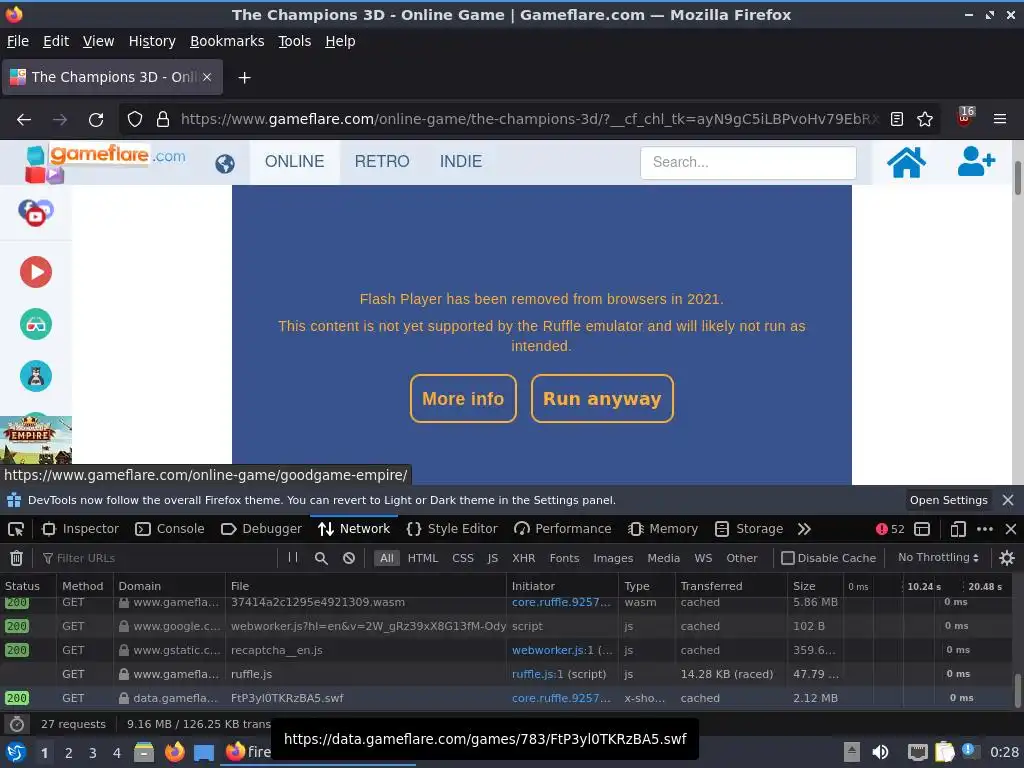Go to Gameflare home icon
The image size is (1024, 768).
pos(906,162)
